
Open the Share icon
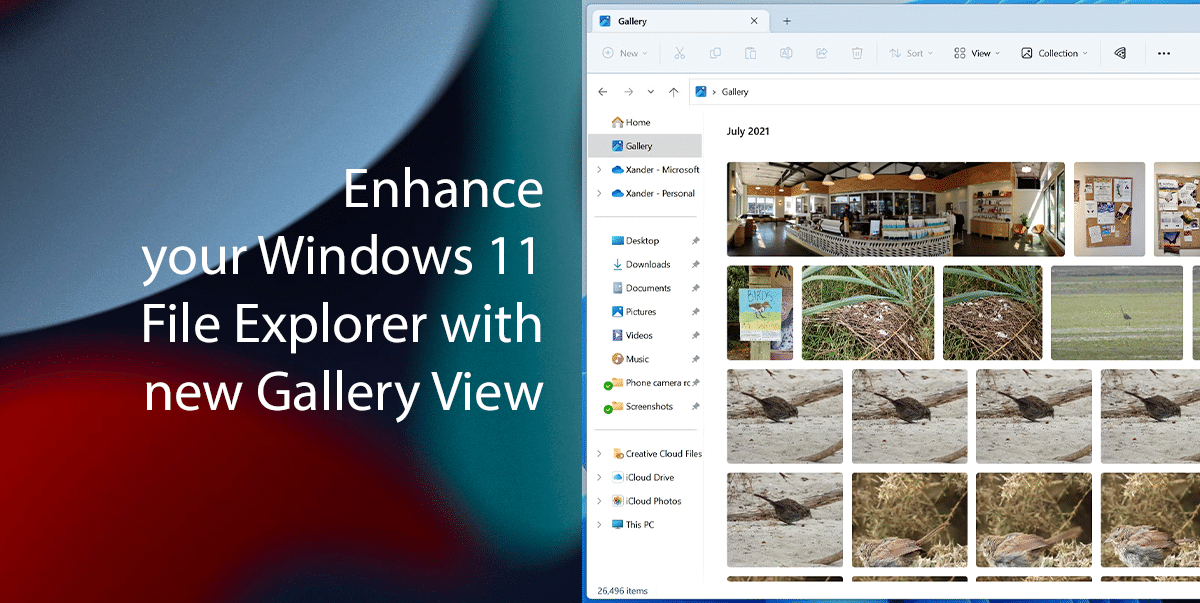pyautogui.click(x=821, y=52)
